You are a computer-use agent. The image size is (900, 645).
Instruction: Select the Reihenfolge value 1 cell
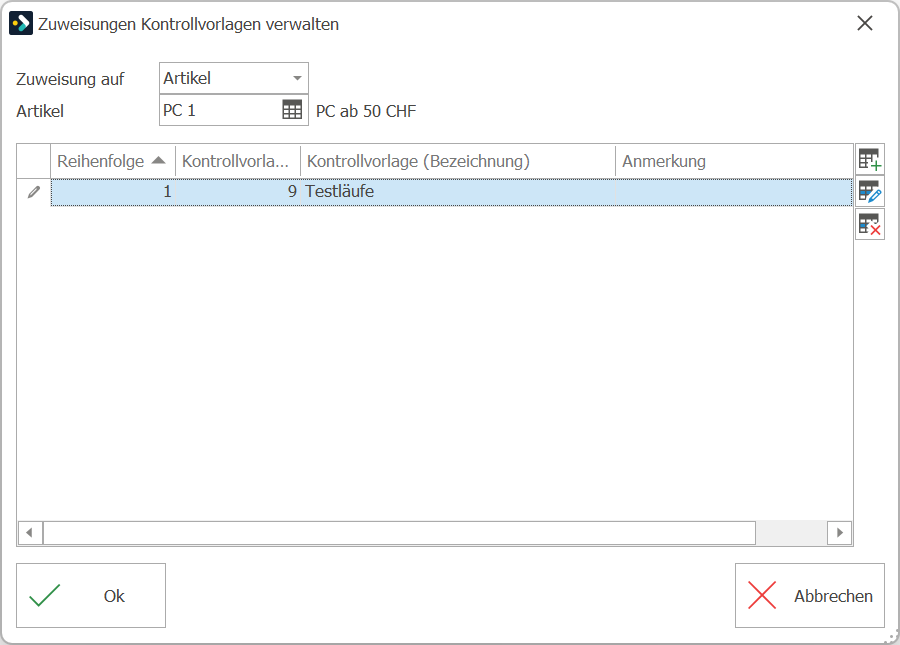pos(113,192)
